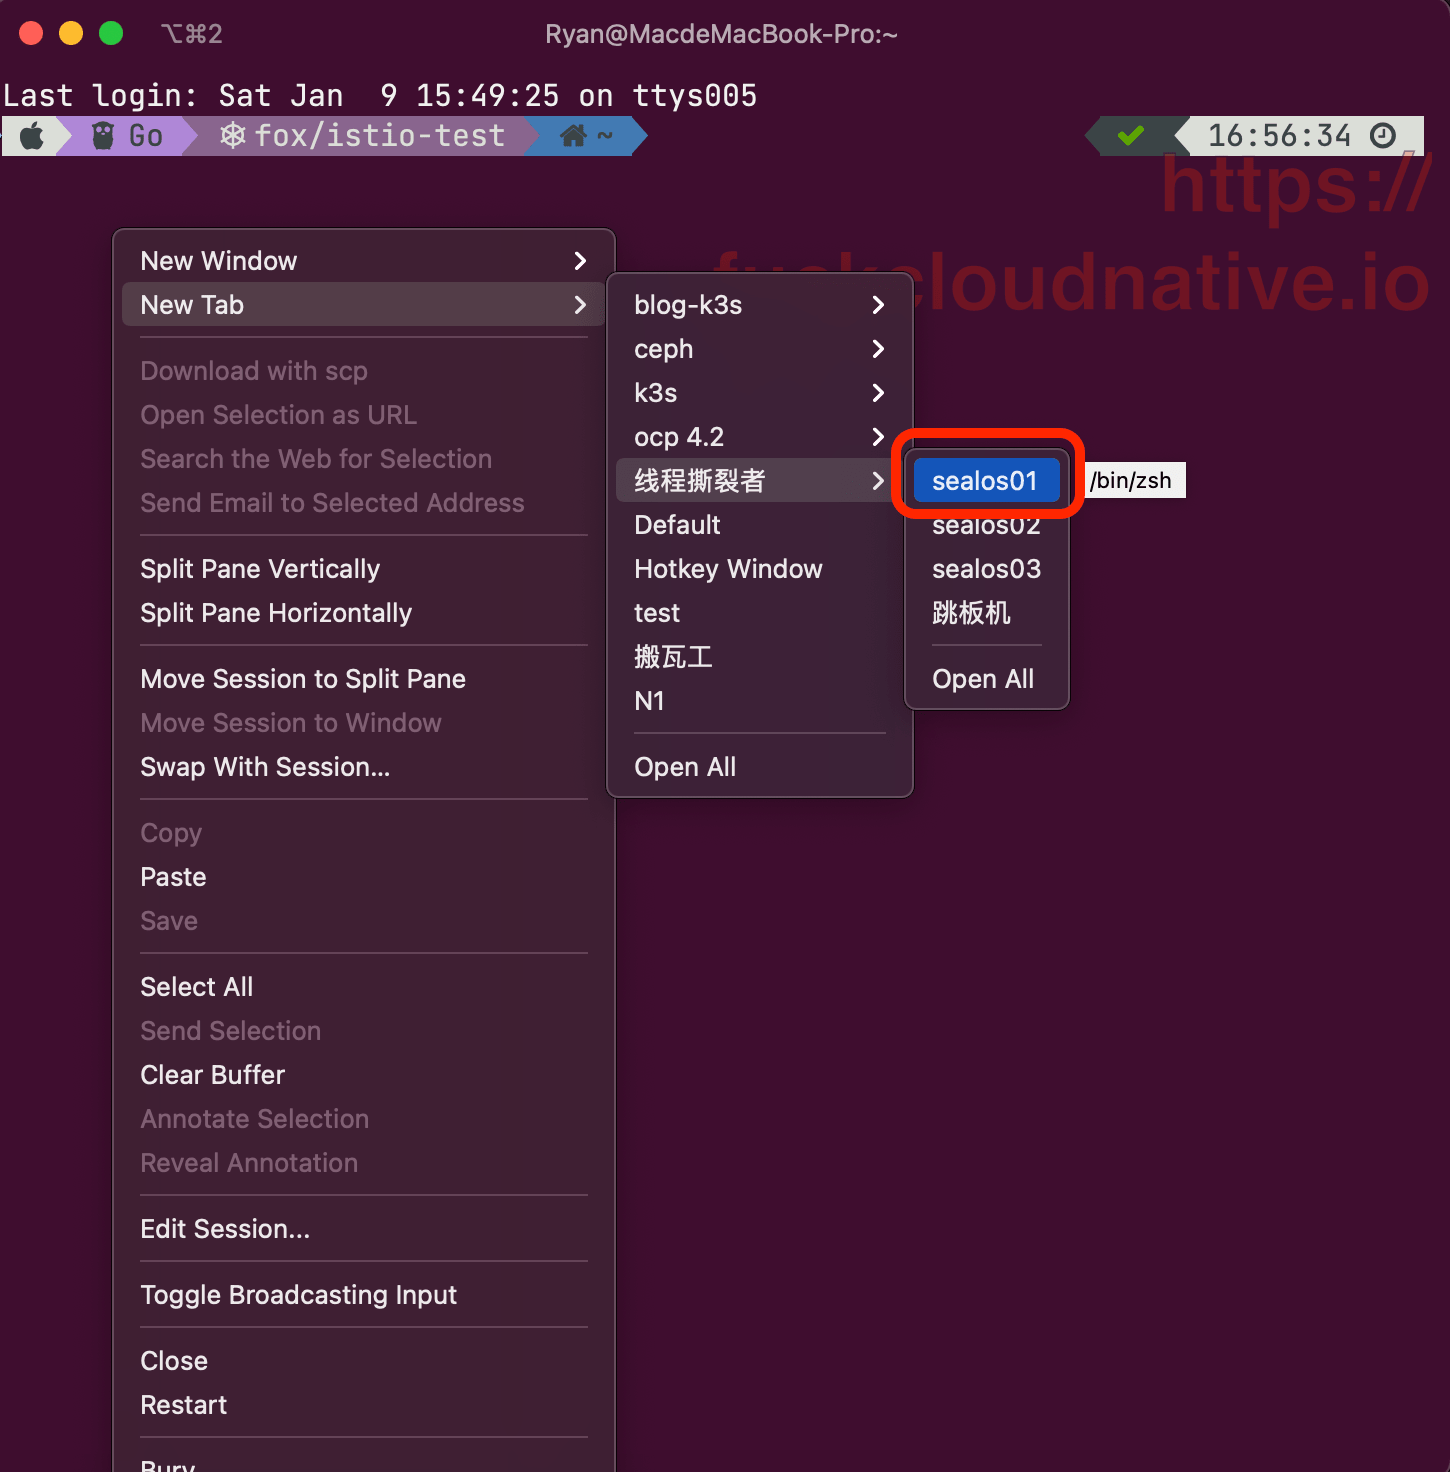The height and width of the screenshot is (1472, 1450).
Task: Click the window title Ryan@MacdeMacBook-Pro:~
Action: pos(721,34)
